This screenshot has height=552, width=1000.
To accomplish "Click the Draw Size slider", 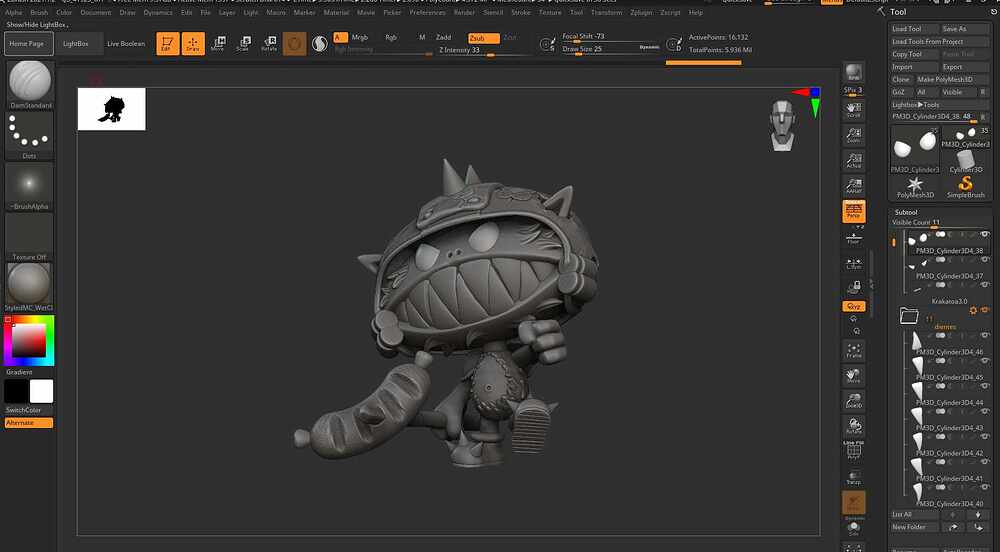I will (x=610, y=49).
